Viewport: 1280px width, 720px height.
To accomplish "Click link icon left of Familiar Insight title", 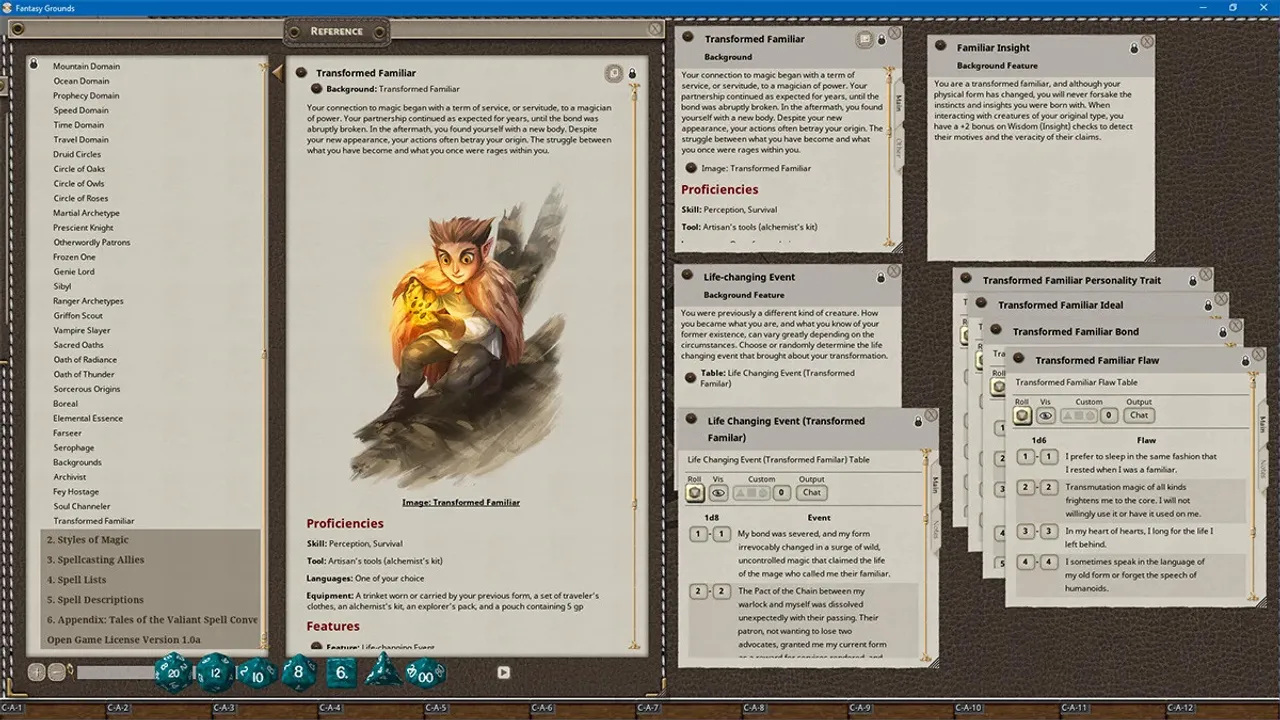I will click(x=940, y=46).
